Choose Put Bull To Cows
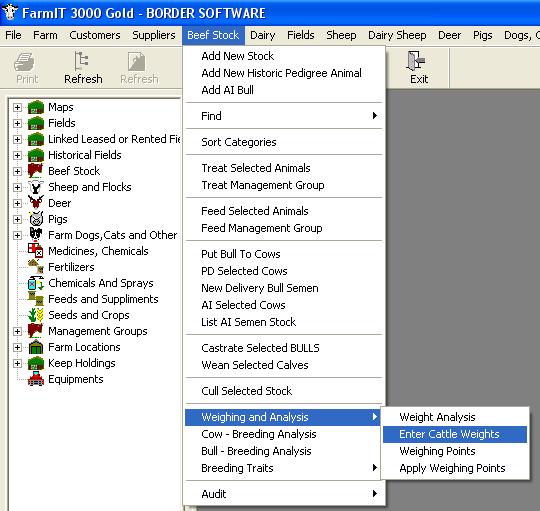Viewport: 540px width, 511px height. 284,254
